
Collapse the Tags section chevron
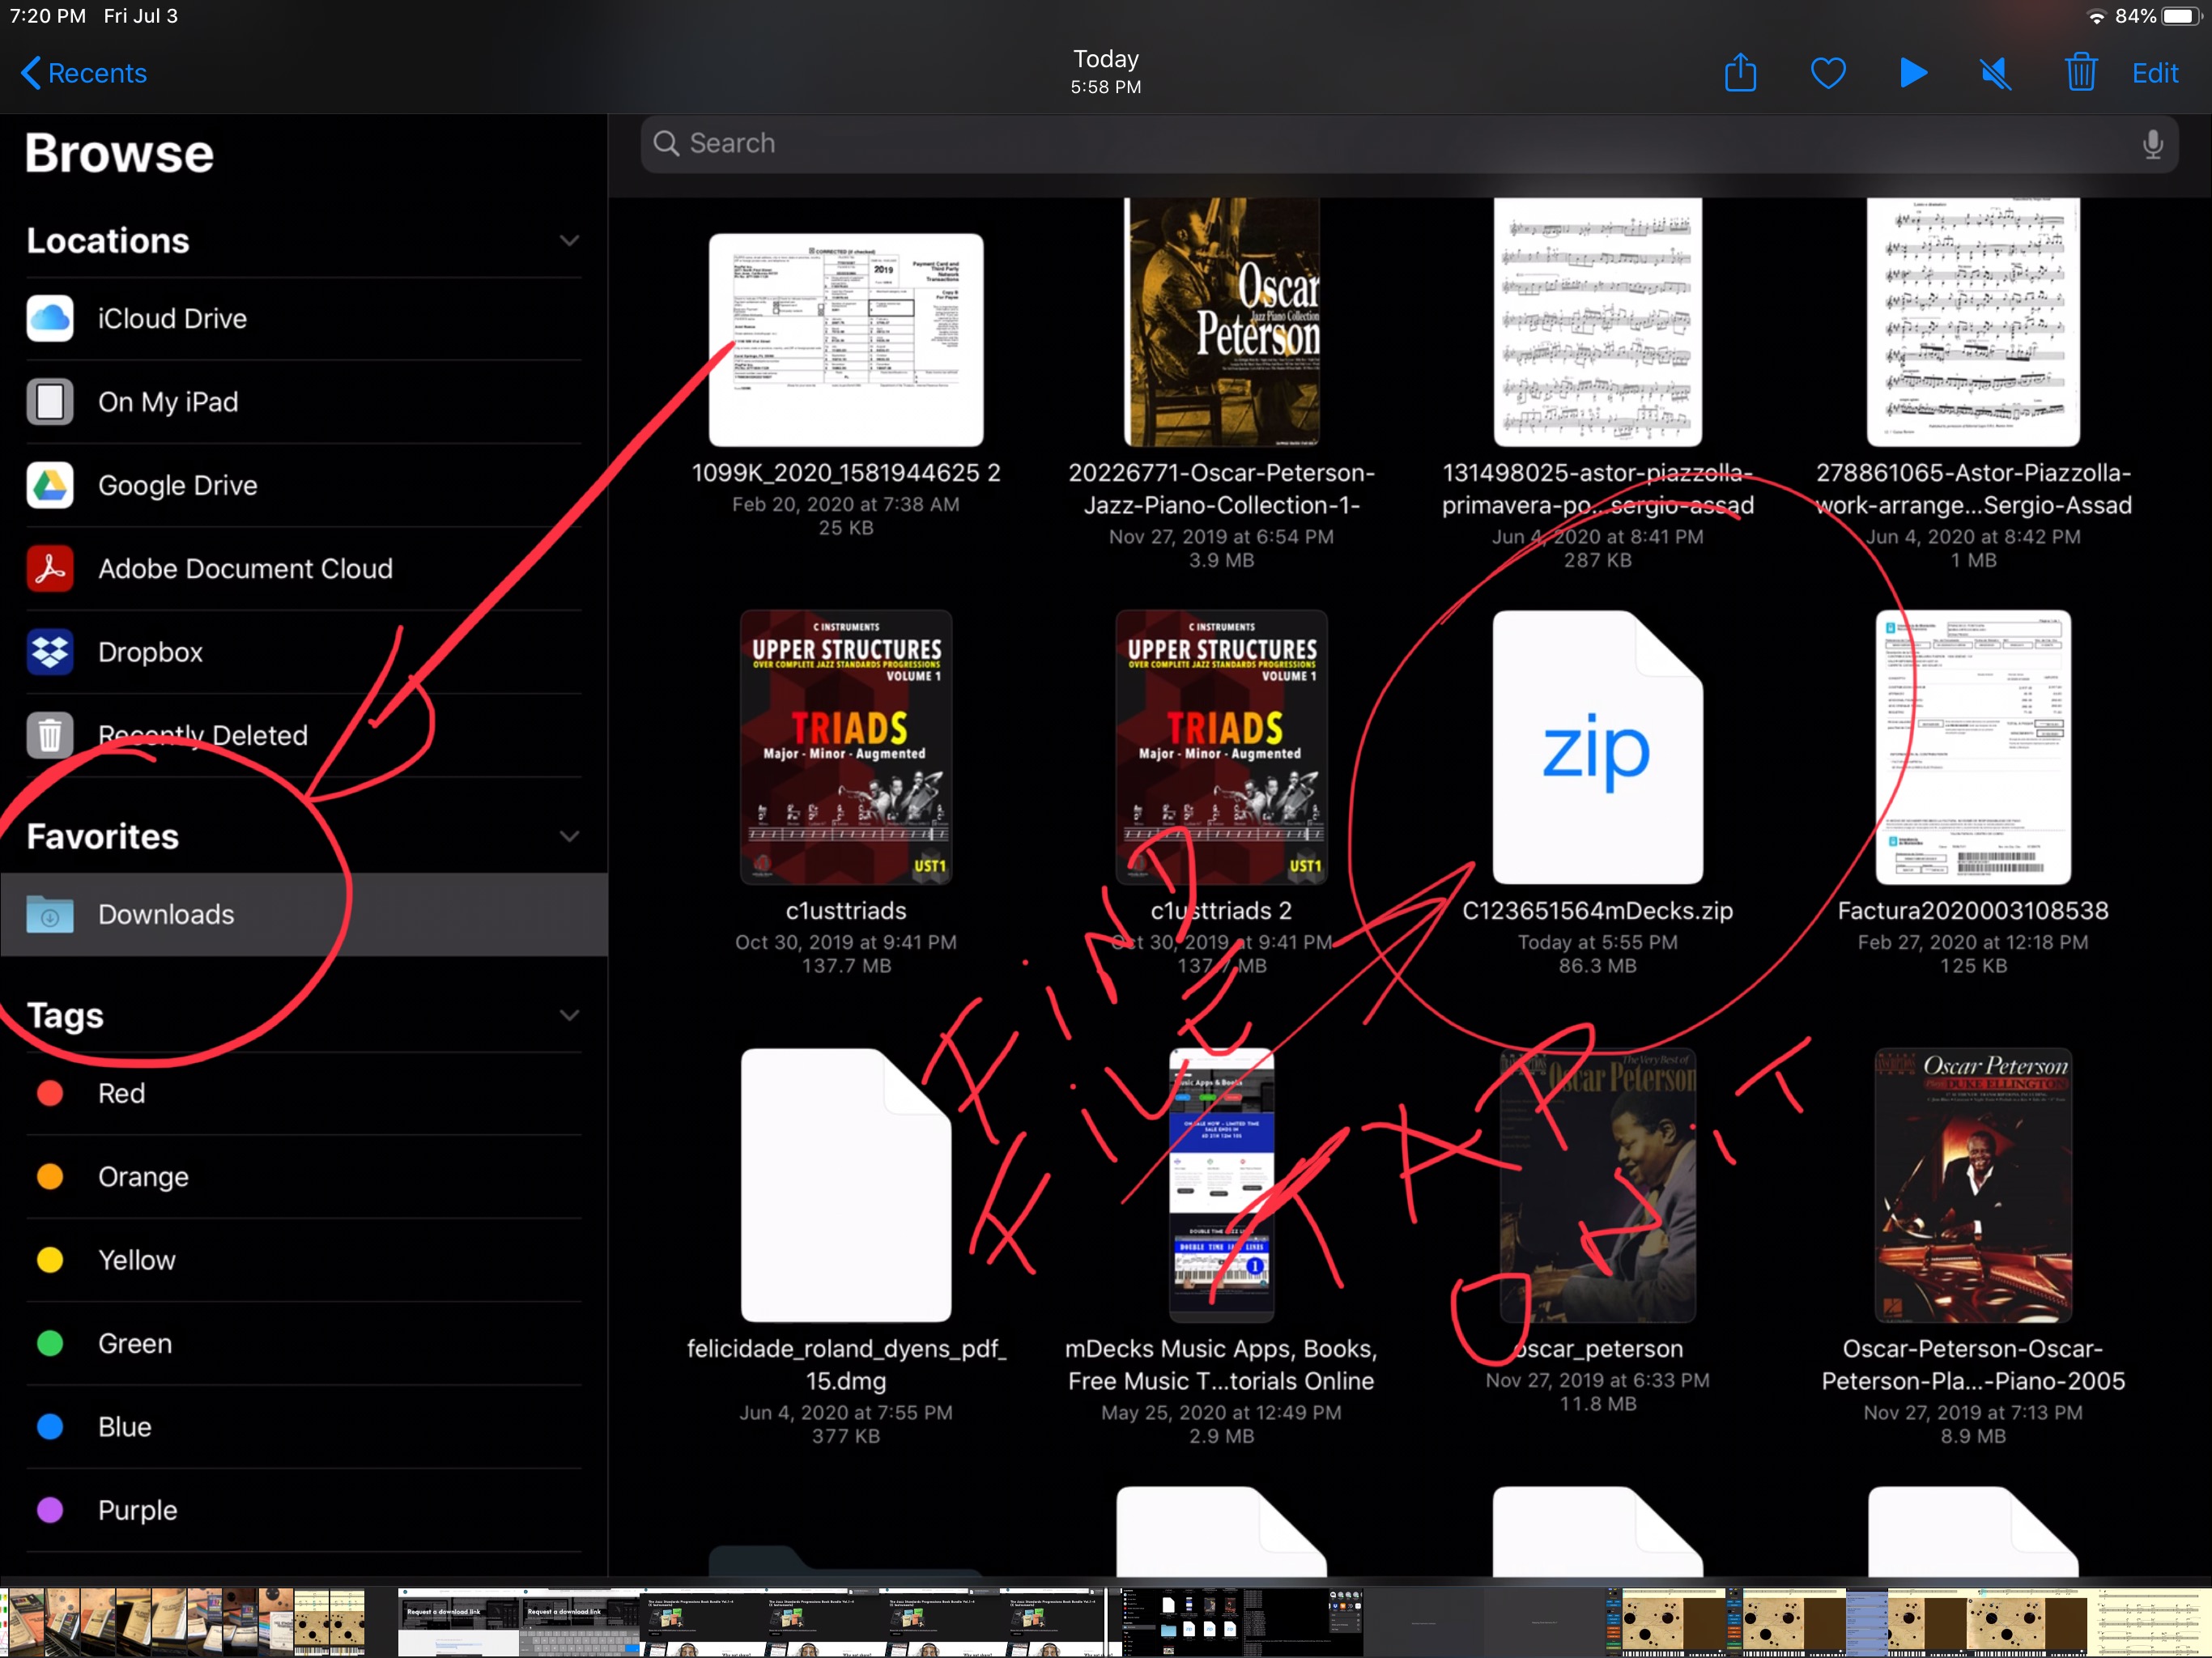pos(569,1015)
